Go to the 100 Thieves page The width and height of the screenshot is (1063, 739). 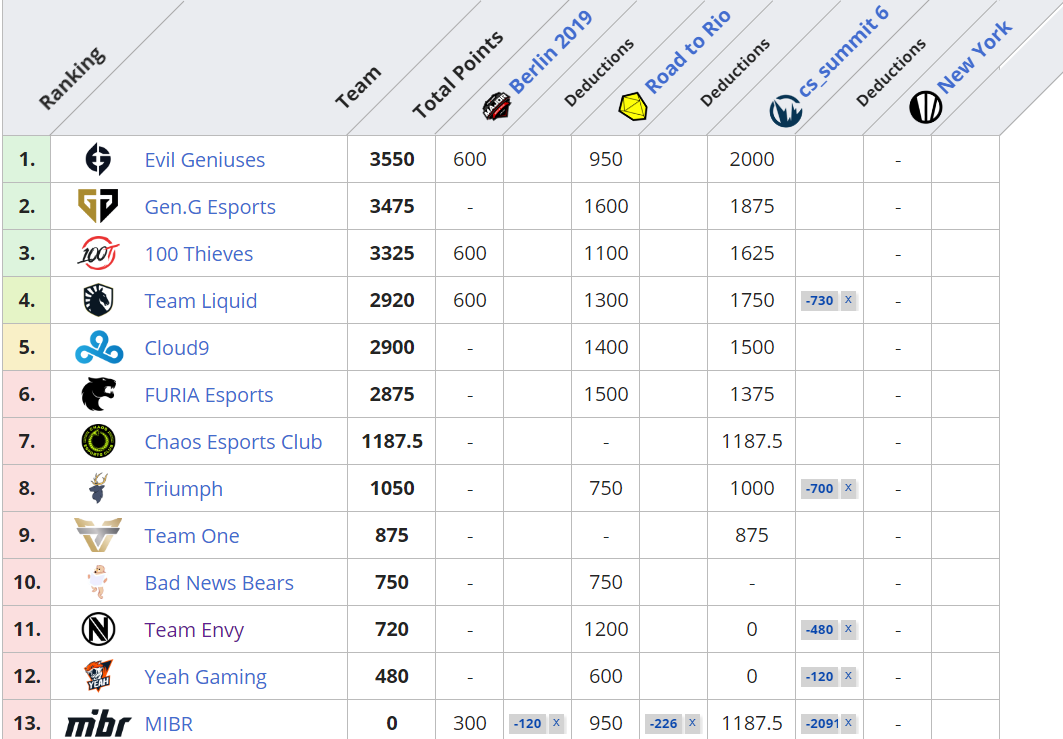click(199, 254)
